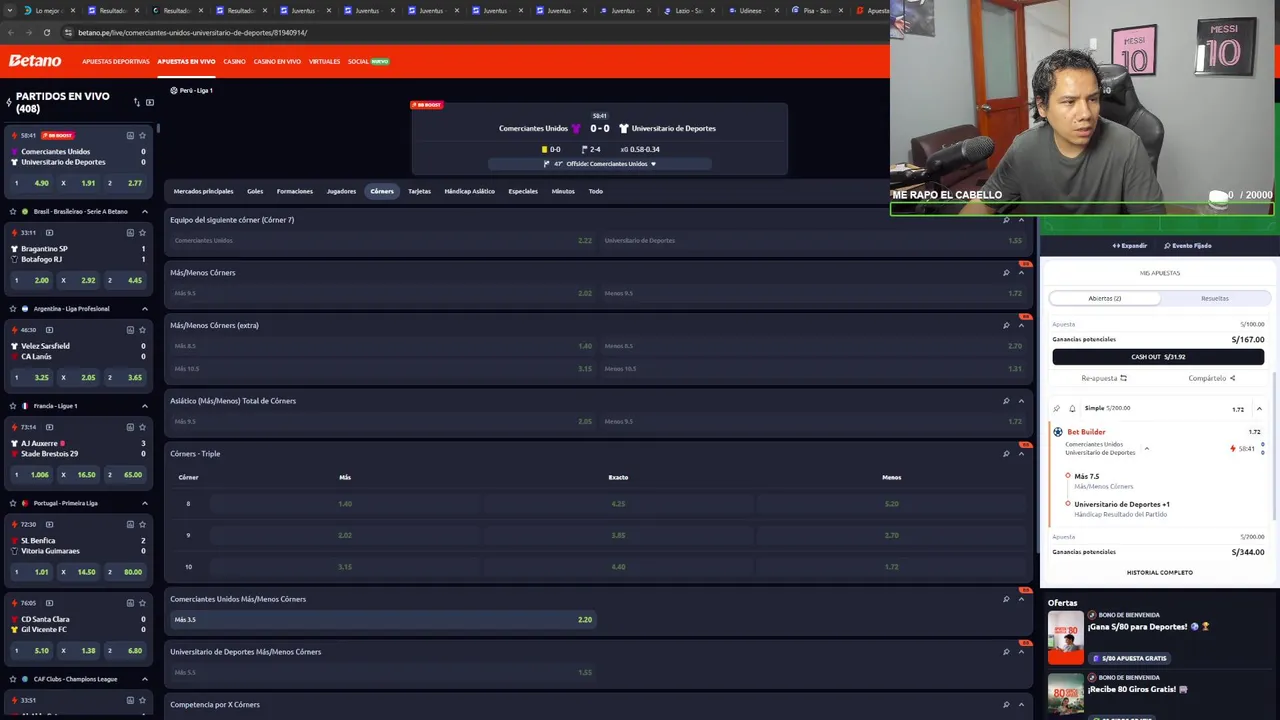
Task: Select Más 3.5 odds 2.20 bet
Action: 382,620
